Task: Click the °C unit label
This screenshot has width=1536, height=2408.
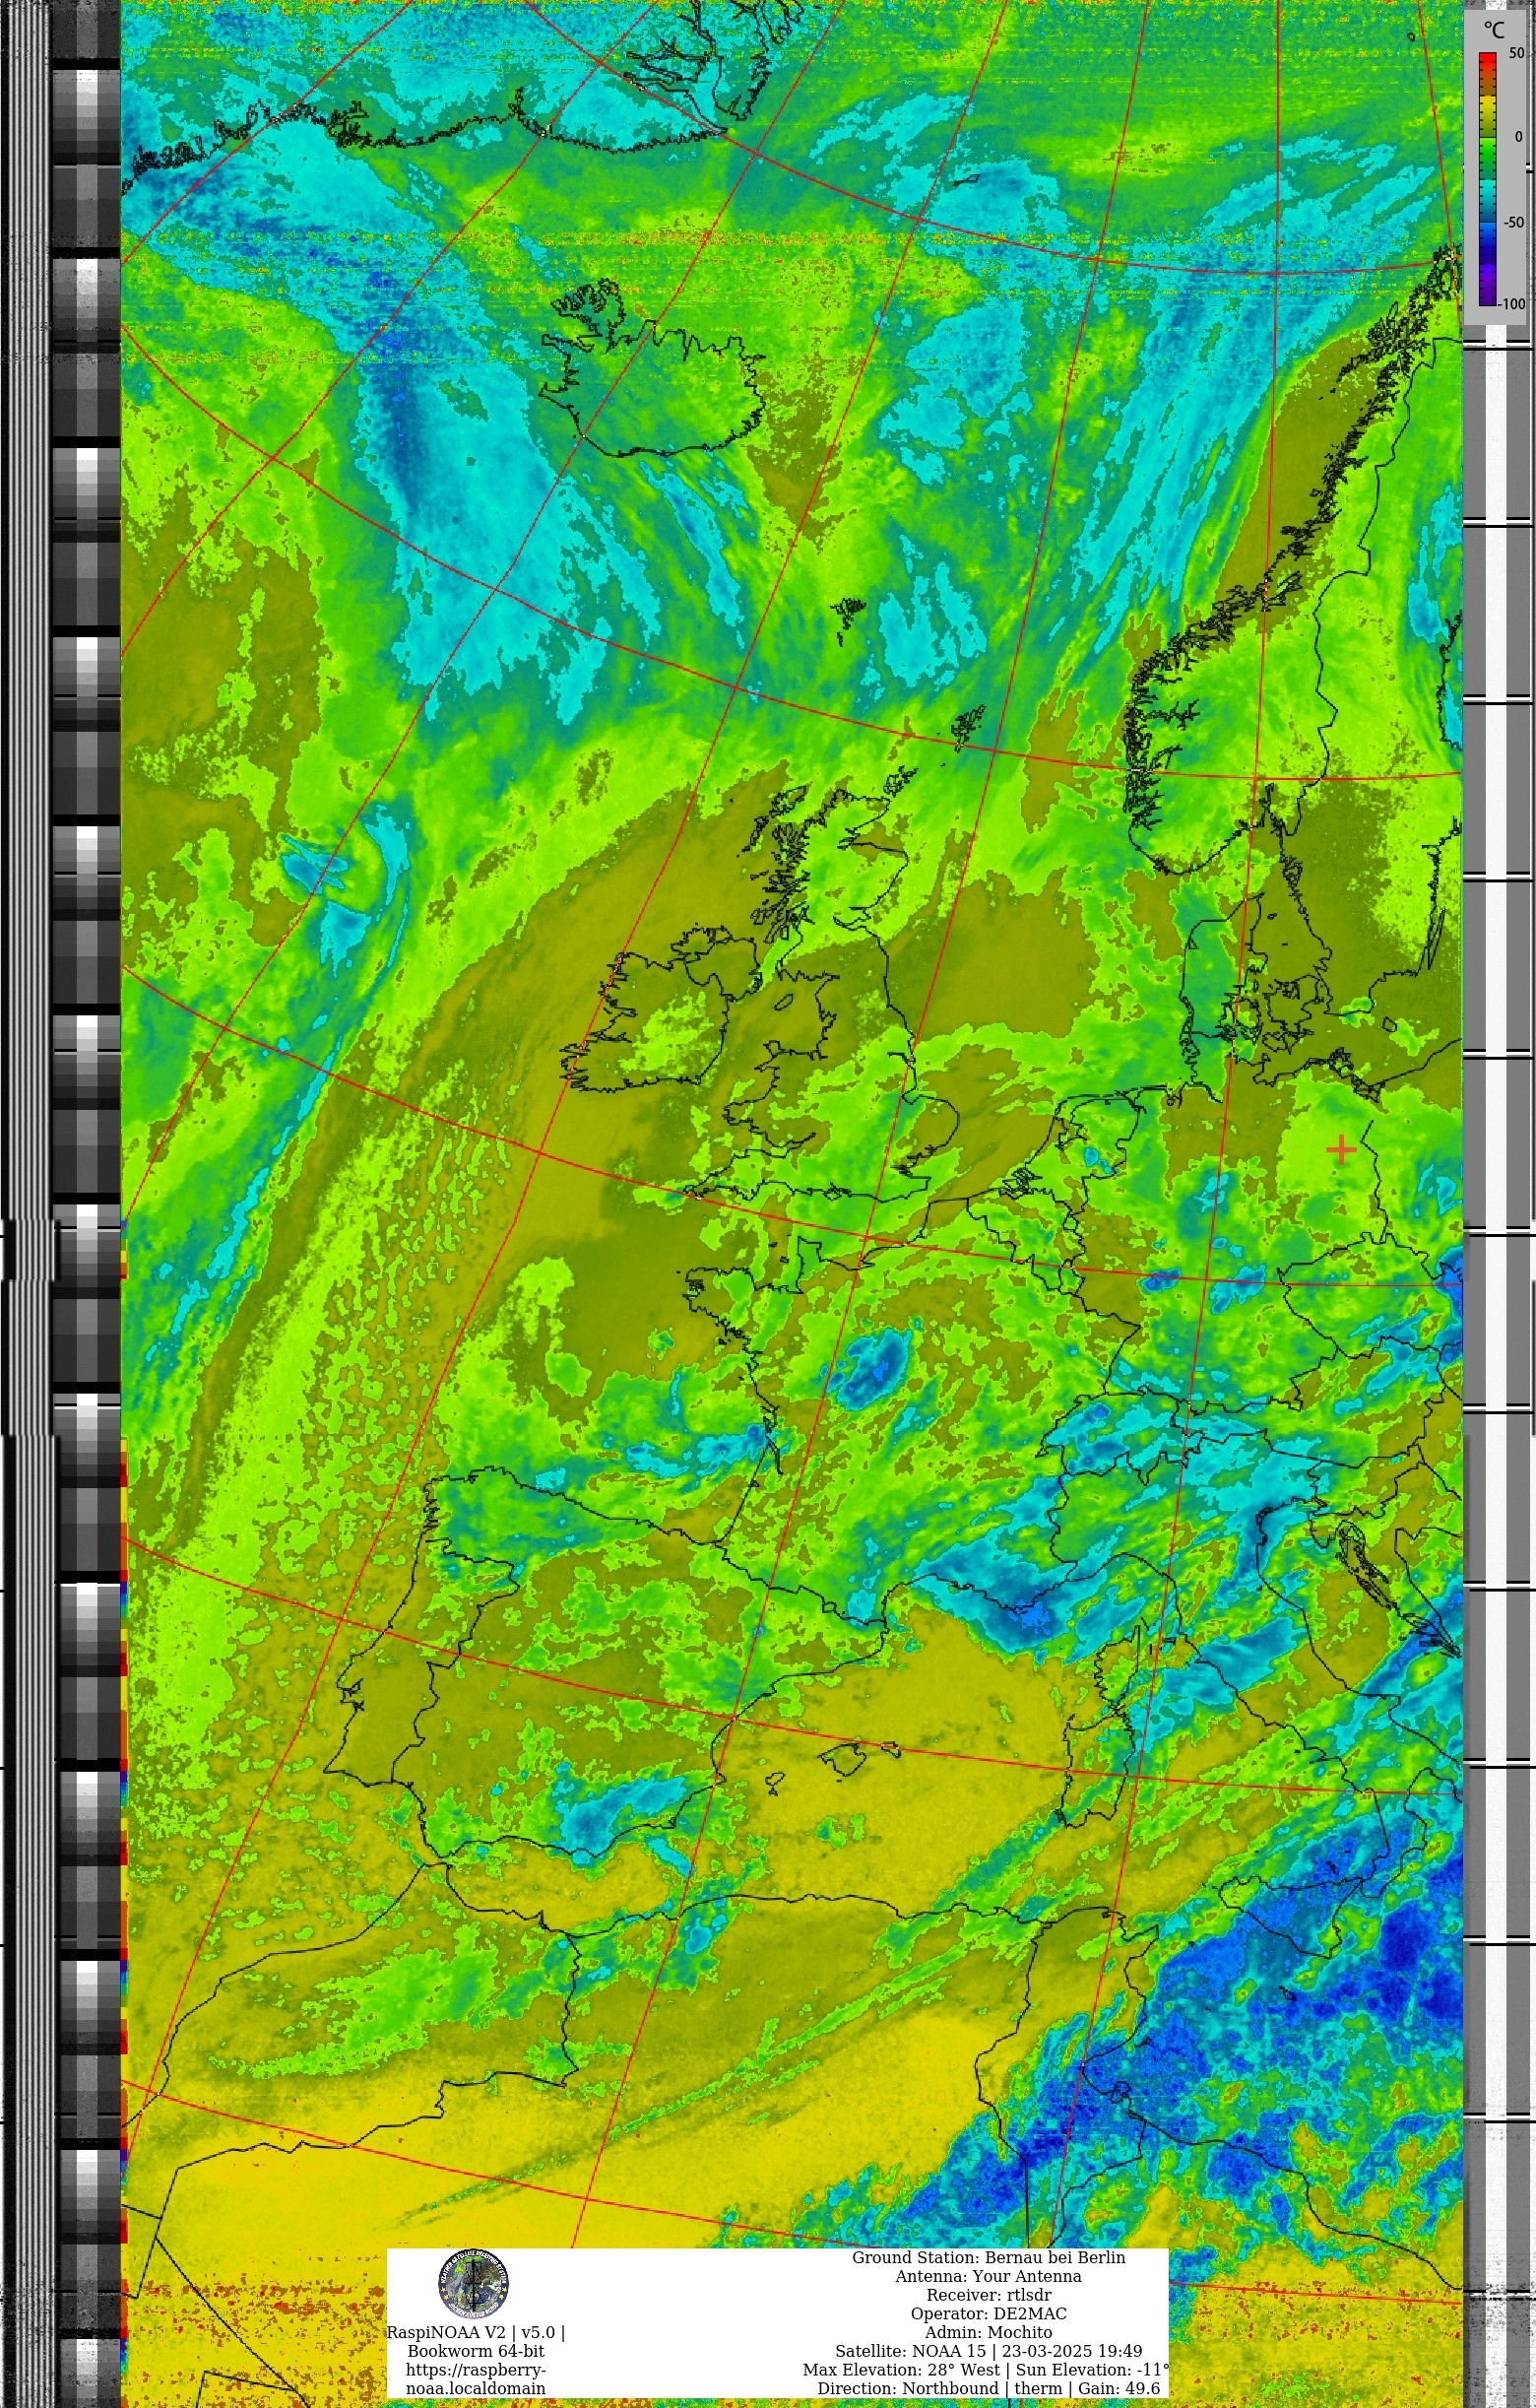Action: (1494, 30)
